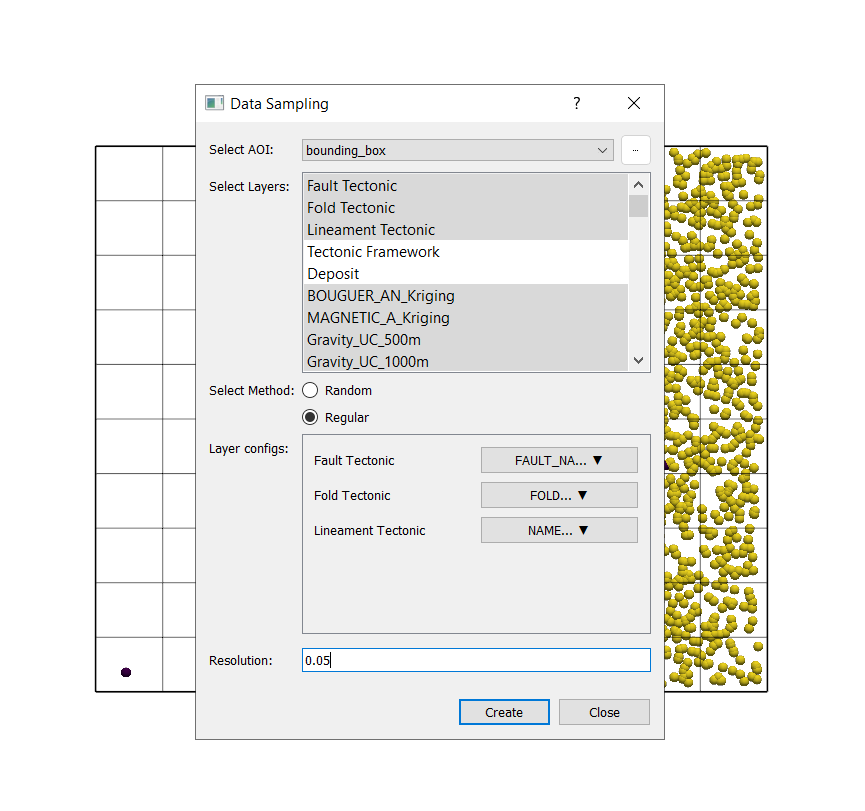Open the Select AOI bounding_box dropdown
865x811 pixels.
pos(458,150)
